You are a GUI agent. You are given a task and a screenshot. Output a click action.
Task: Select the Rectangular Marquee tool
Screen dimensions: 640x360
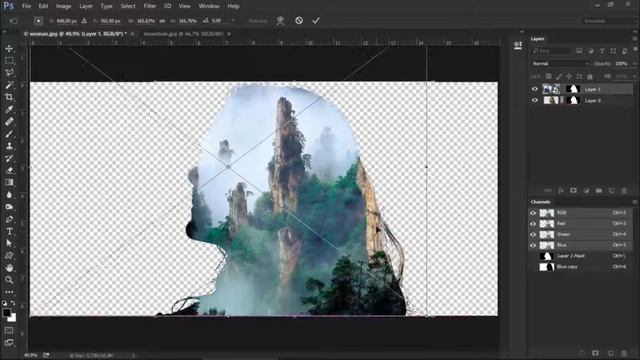9,61
